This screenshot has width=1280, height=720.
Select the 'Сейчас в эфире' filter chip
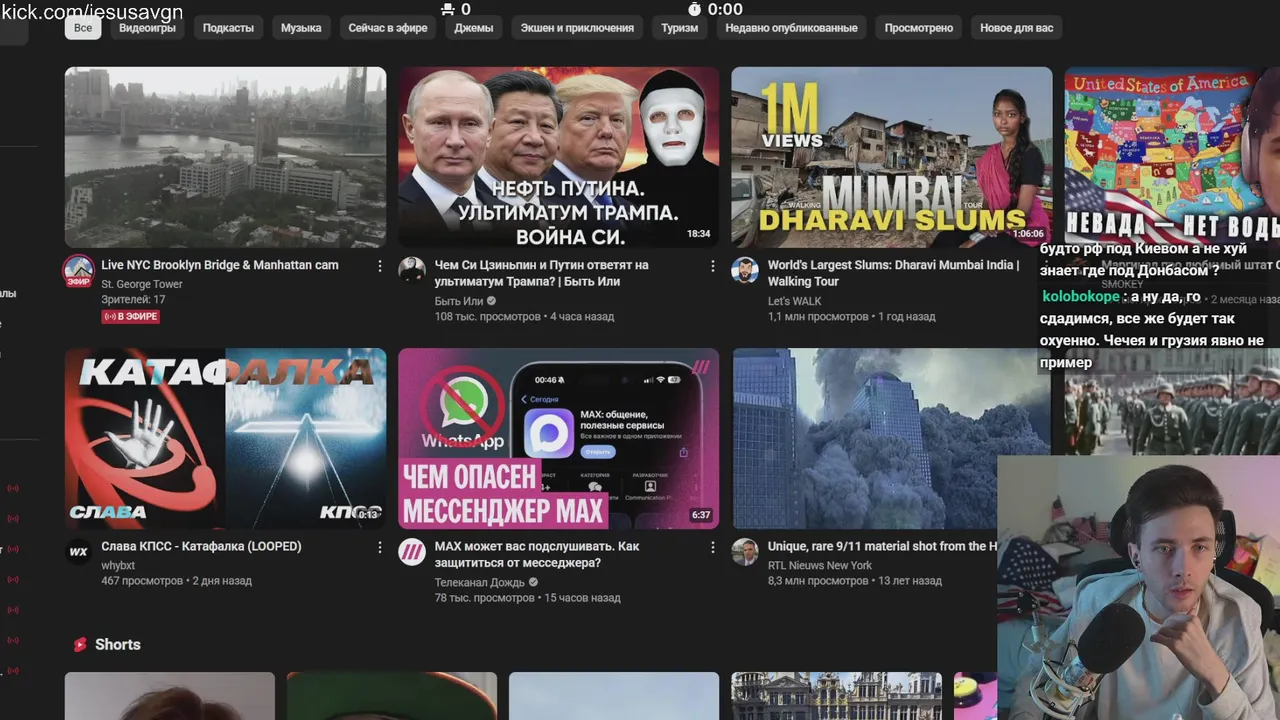(x=388, y=28)
